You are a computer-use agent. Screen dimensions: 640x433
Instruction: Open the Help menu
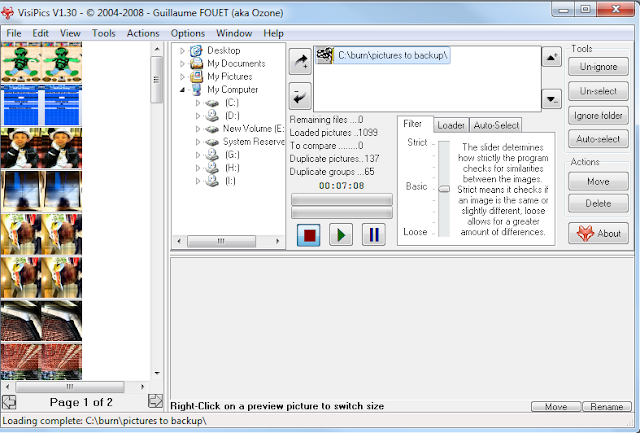[x=273, y=33]
